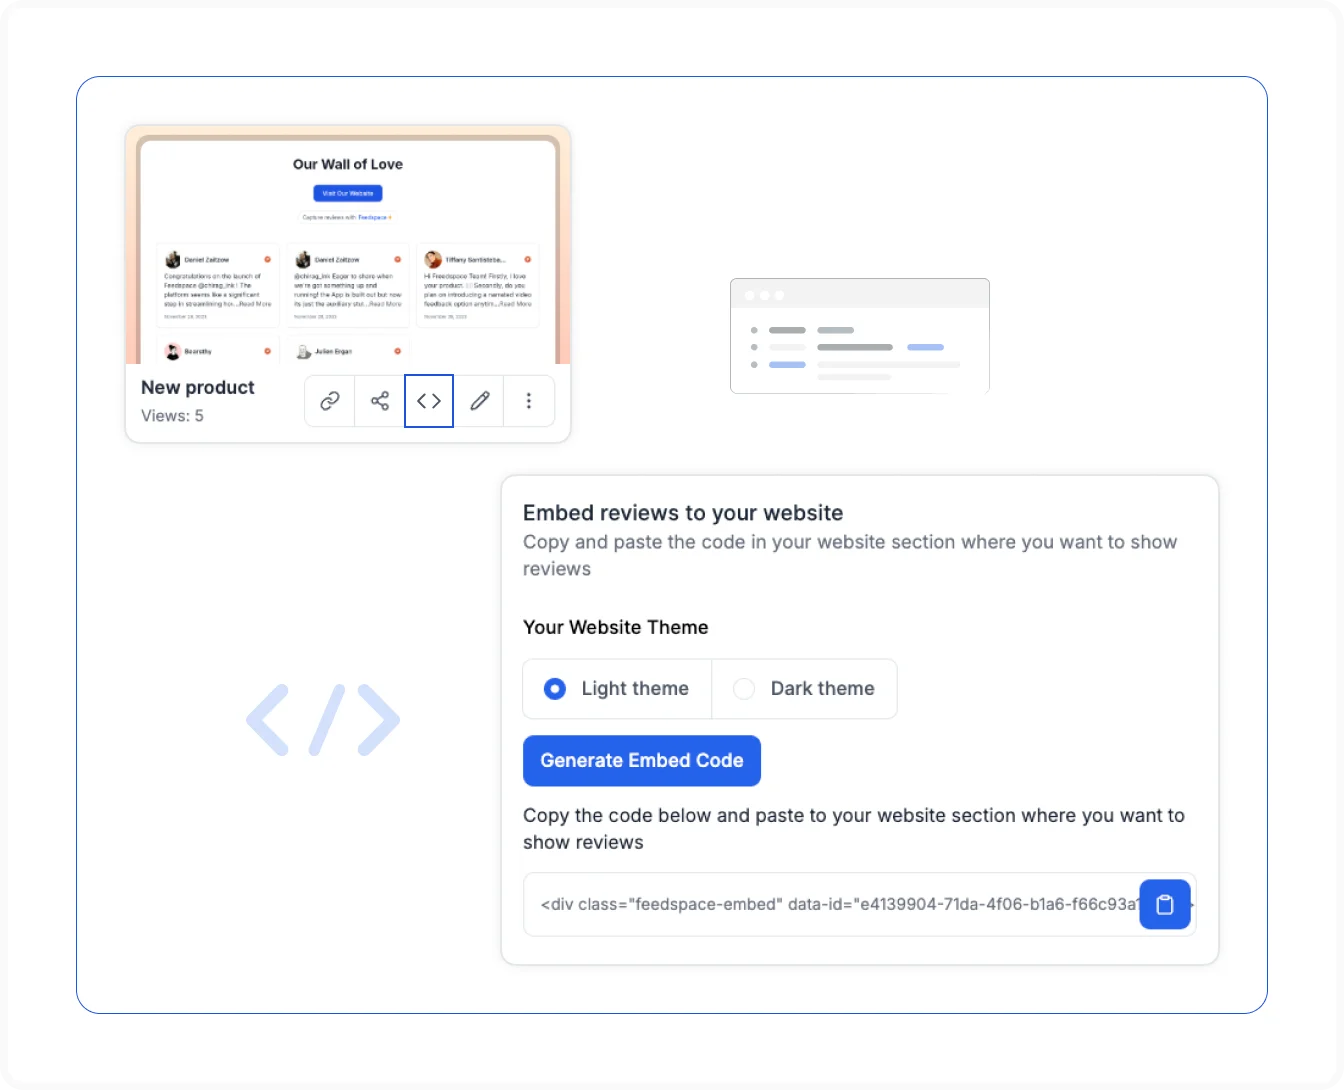
Task: Open the three-dot overflow menu
Action: (x=529, y=401)
